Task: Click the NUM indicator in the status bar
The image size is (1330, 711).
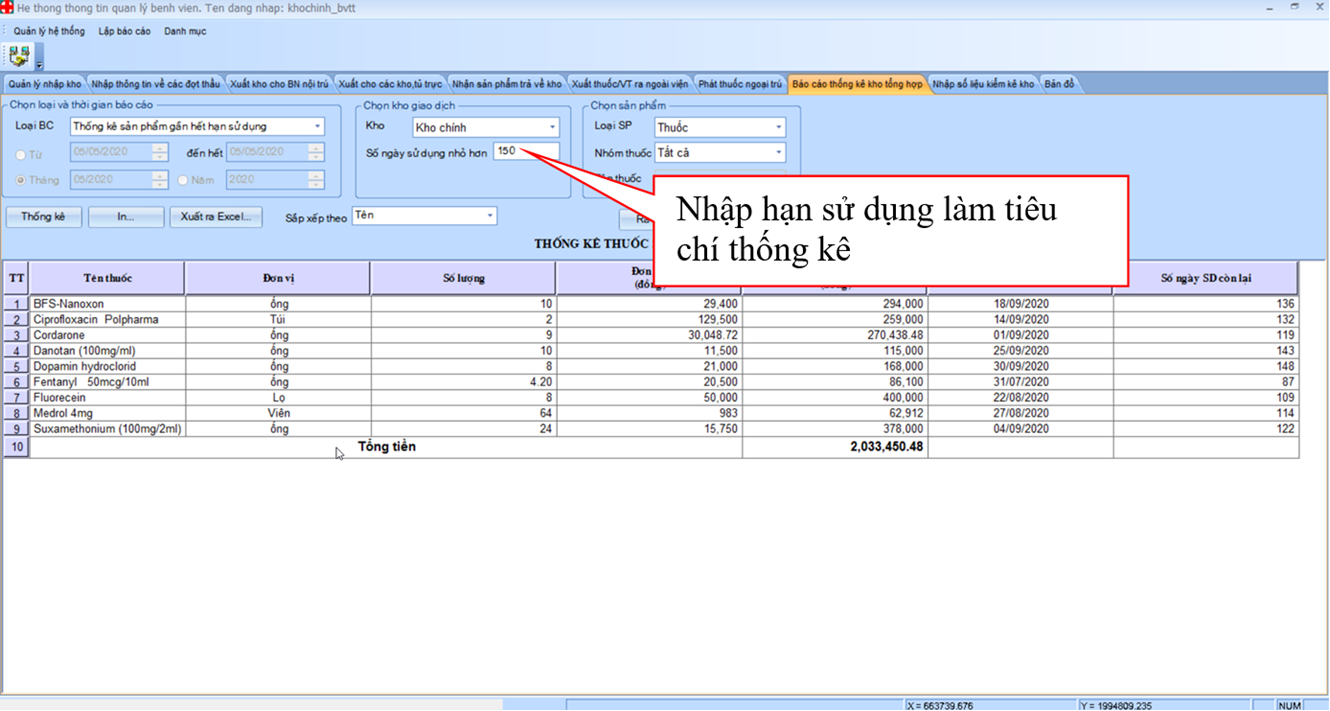Action: (1289, 705)
